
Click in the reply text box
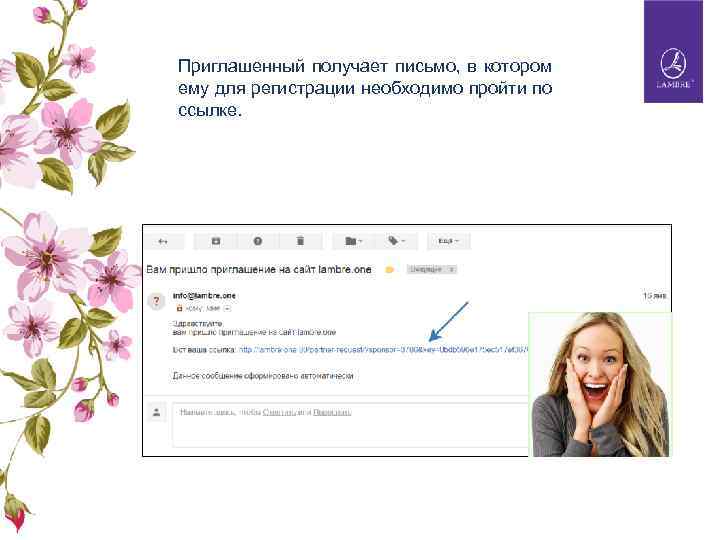click(x=350, y=425)
